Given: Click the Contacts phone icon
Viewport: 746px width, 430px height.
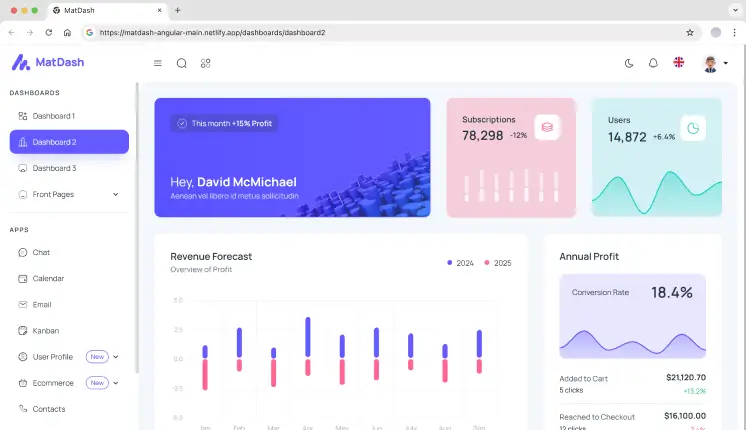Looking at the screenshot, I should pos(22,409).
